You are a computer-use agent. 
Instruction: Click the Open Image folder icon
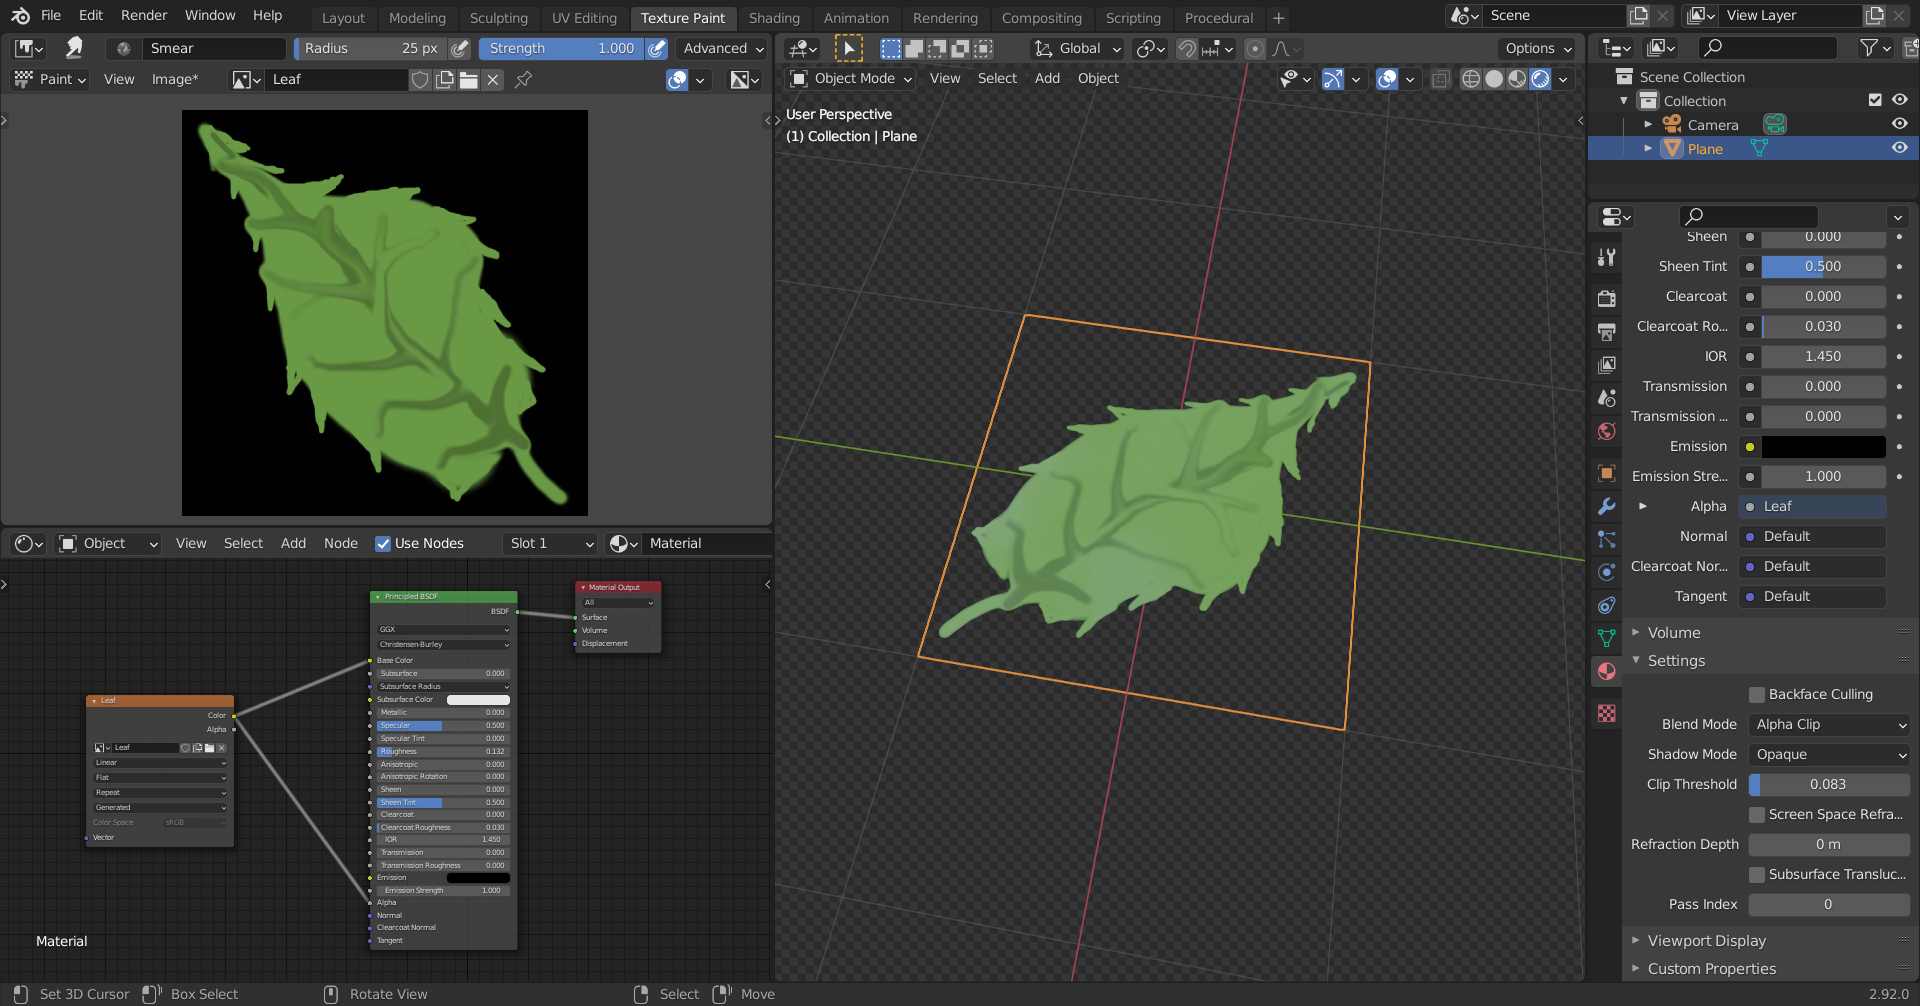(468, 80)
